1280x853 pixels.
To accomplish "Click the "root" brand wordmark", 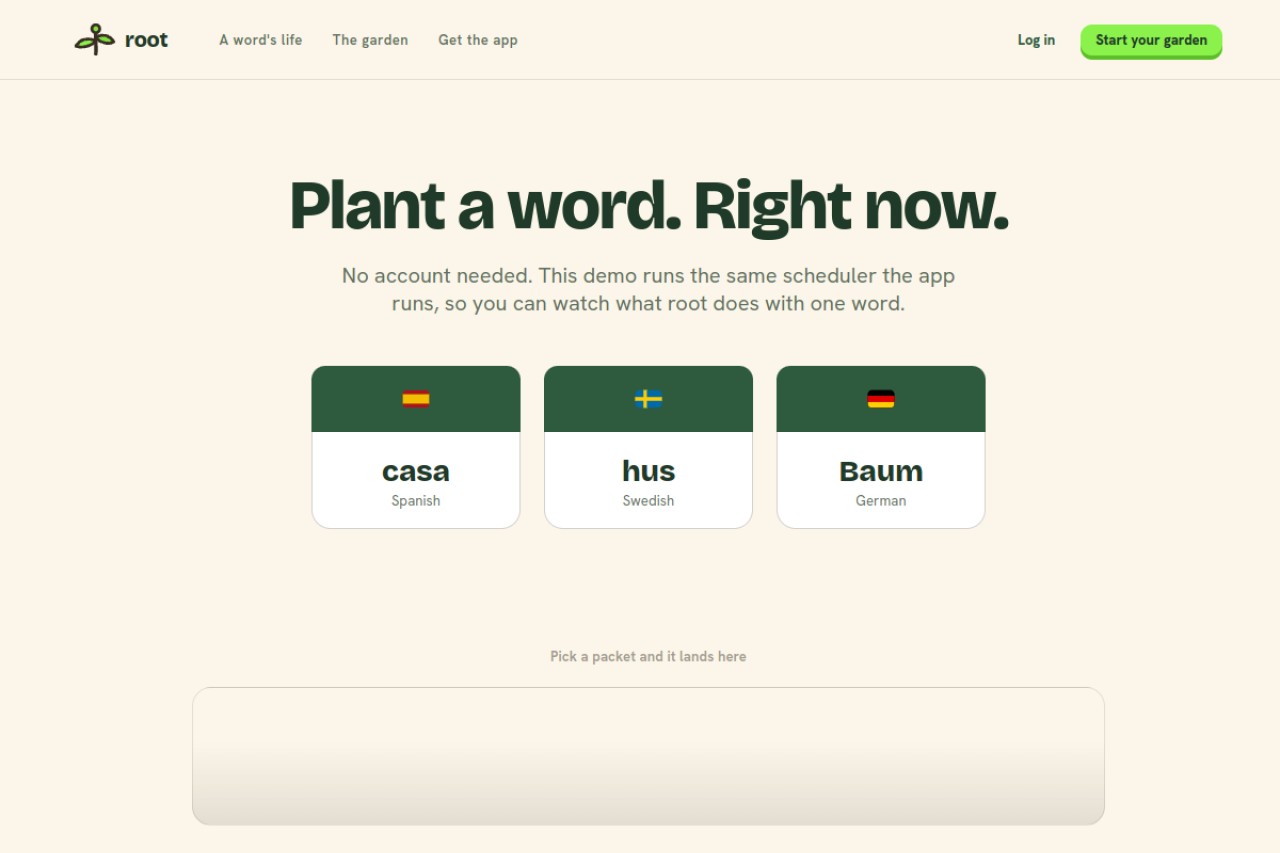I will (x=146, y=40).
